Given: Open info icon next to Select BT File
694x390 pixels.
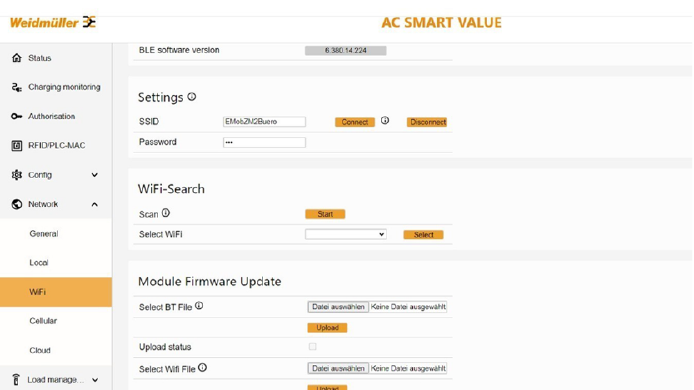Looking at the screenshot, I should coord(199,306).
